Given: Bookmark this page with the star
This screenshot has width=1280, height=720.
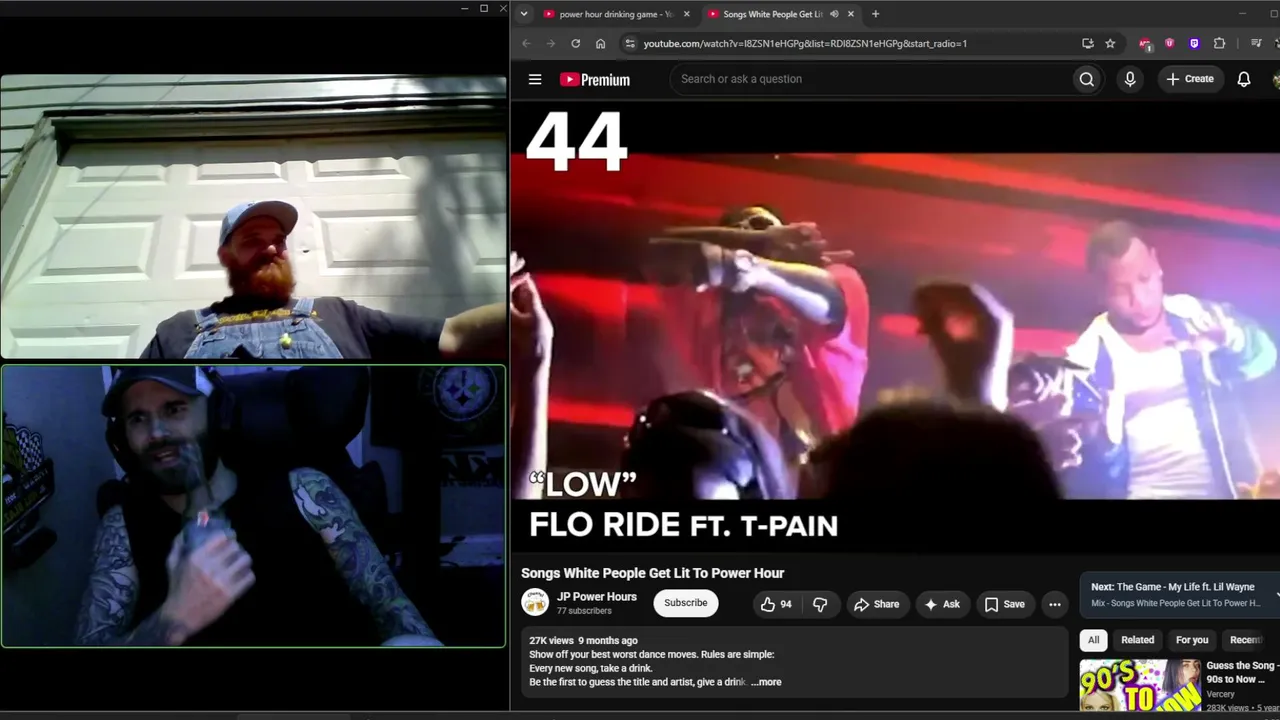Looking at the screenshot, I should pos(1110,43).
